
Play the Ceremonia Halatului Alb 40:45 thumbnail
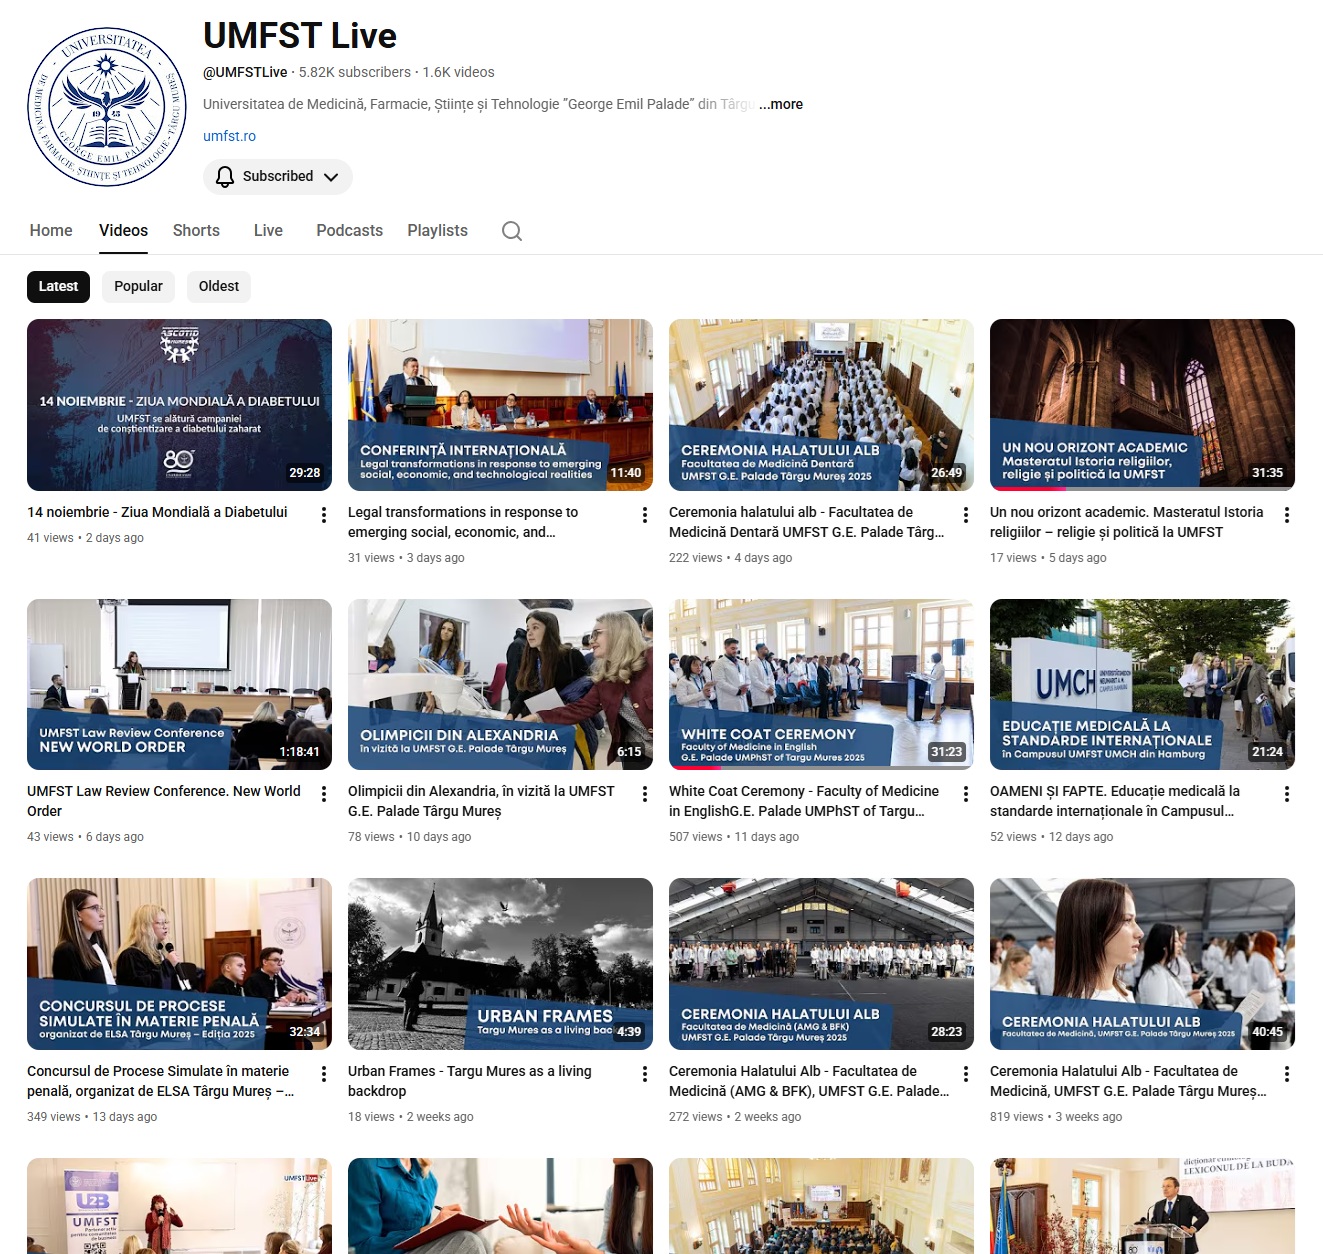1142,963
